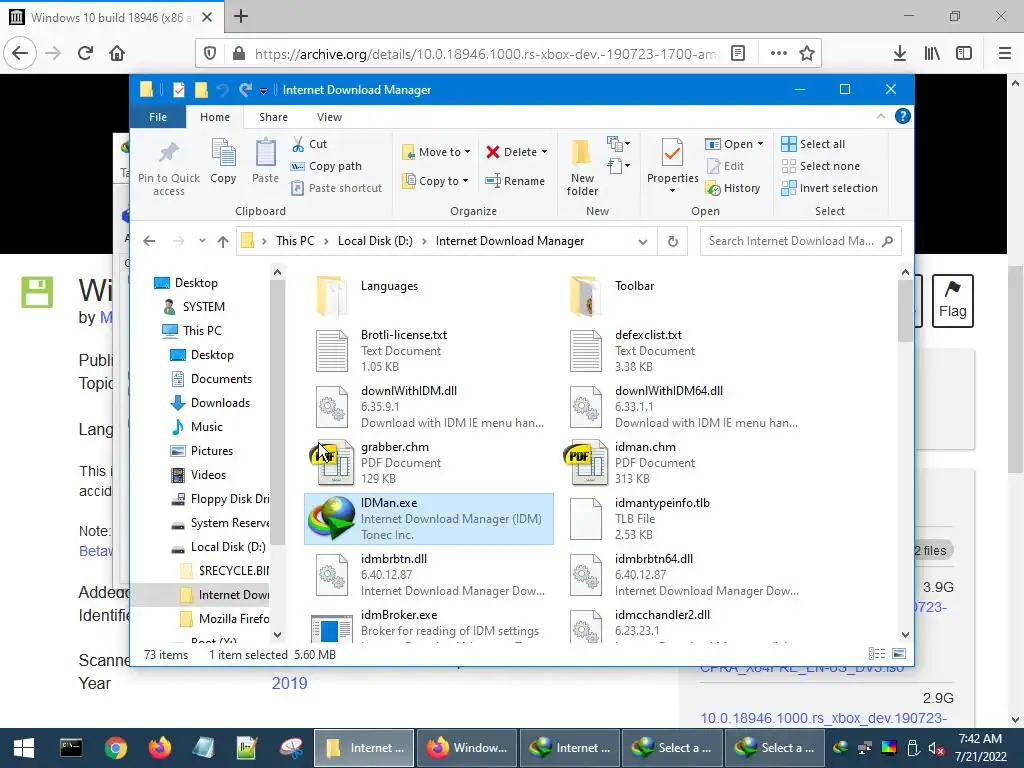Rename the selected file
The image size is (1024, 768).
pyautogui.click(x=515, y=181)
